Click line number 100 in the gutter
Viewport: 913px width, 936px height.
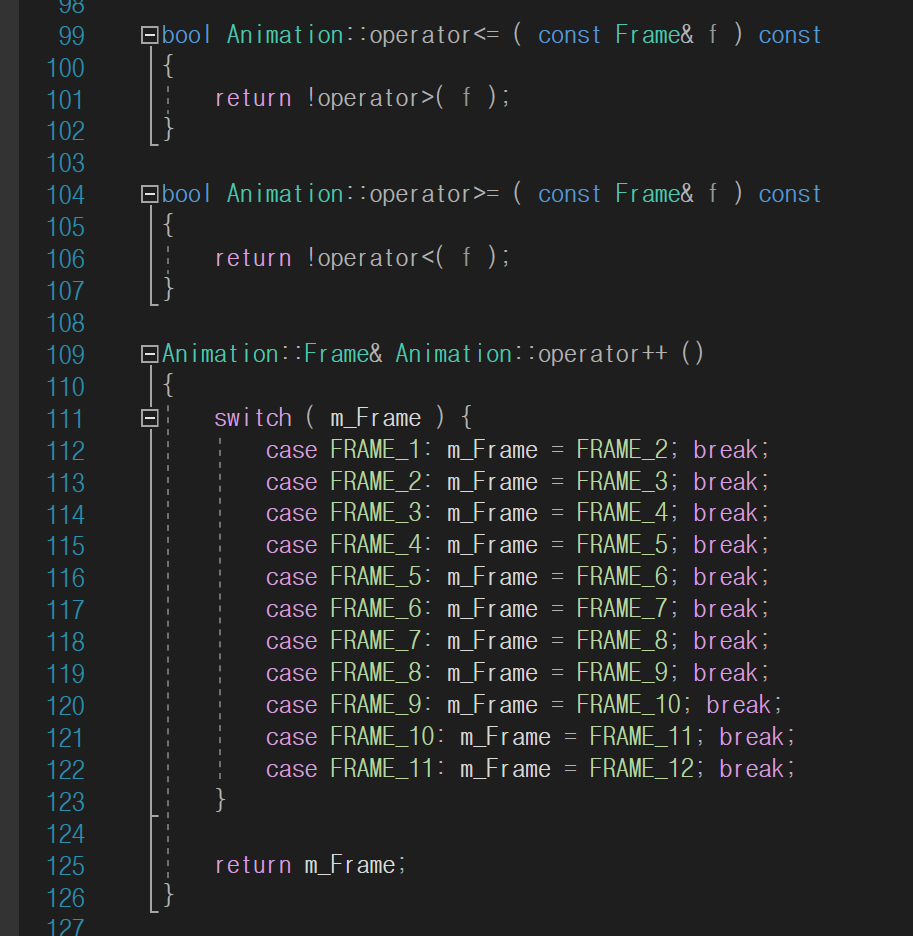(65, 68)
